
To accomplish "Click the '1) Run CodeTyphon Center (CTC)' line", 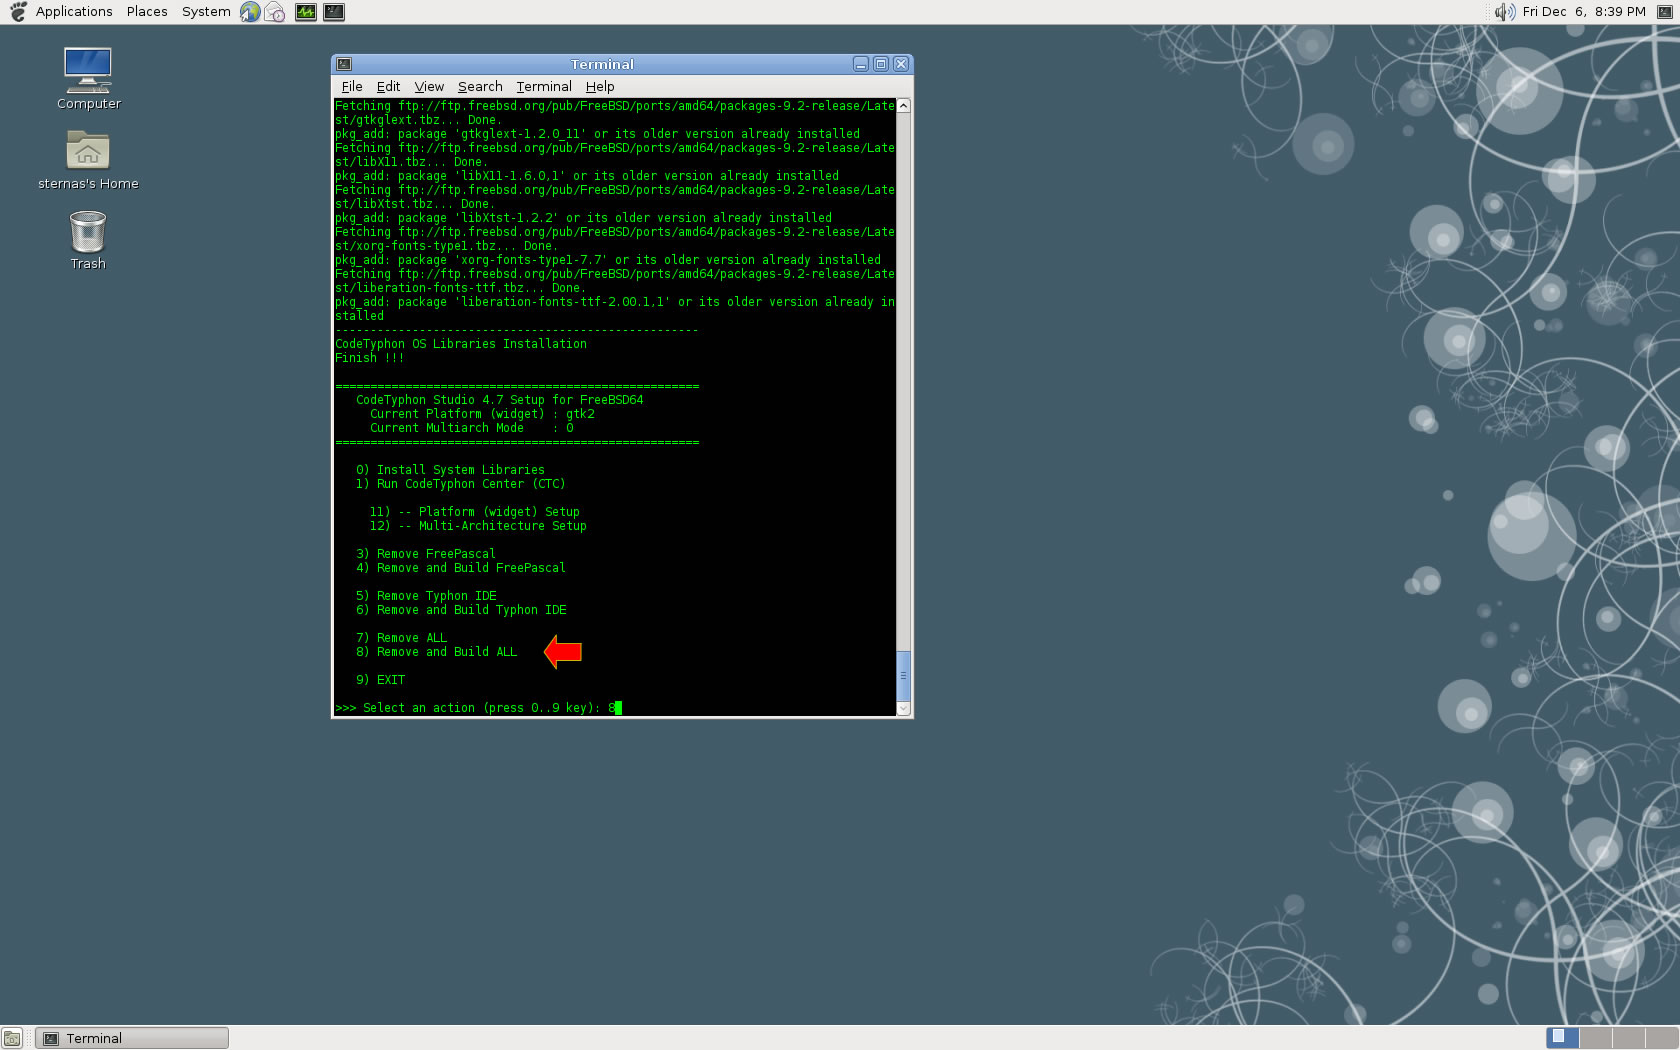I will point(461,484).
